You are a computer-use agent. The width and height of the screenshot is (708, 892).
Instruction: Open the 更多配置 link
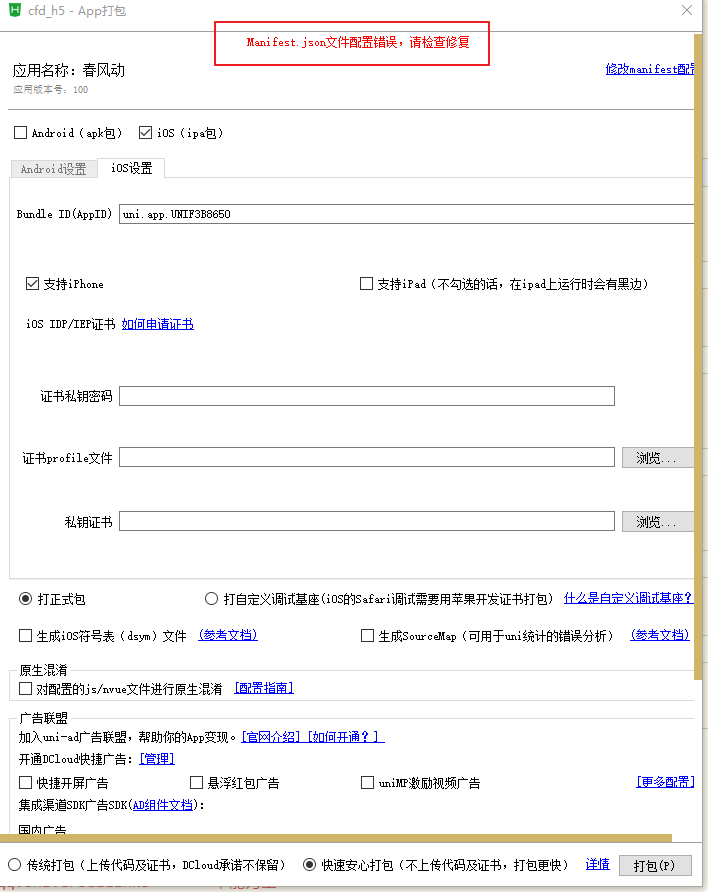click(x=665, y=782)
